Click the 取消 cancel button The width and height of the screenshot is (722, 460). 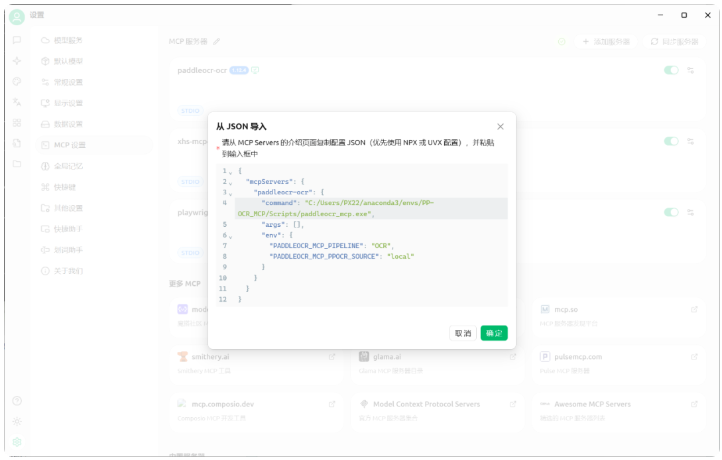click(x=463, y=333)
